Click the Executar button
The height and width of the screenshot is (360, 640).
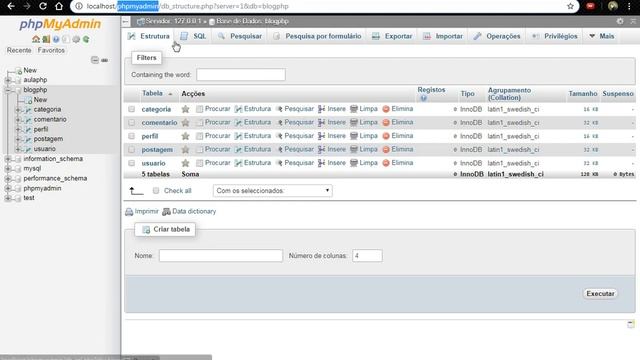coord(600,293)
